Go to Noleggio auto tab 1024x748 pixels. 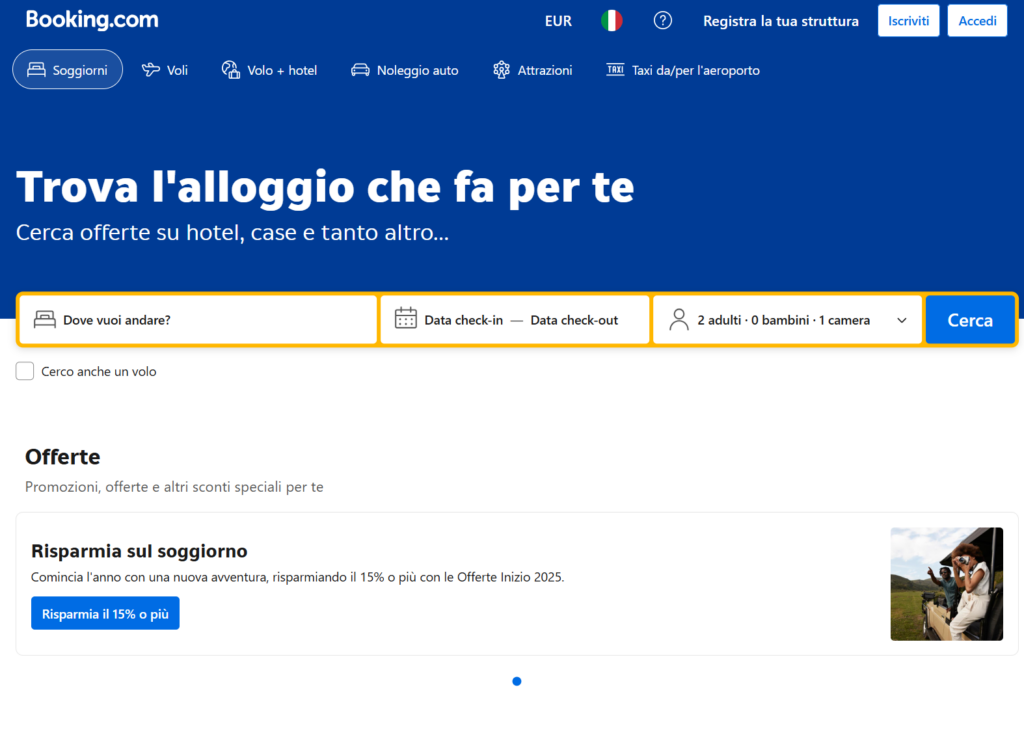404,70
